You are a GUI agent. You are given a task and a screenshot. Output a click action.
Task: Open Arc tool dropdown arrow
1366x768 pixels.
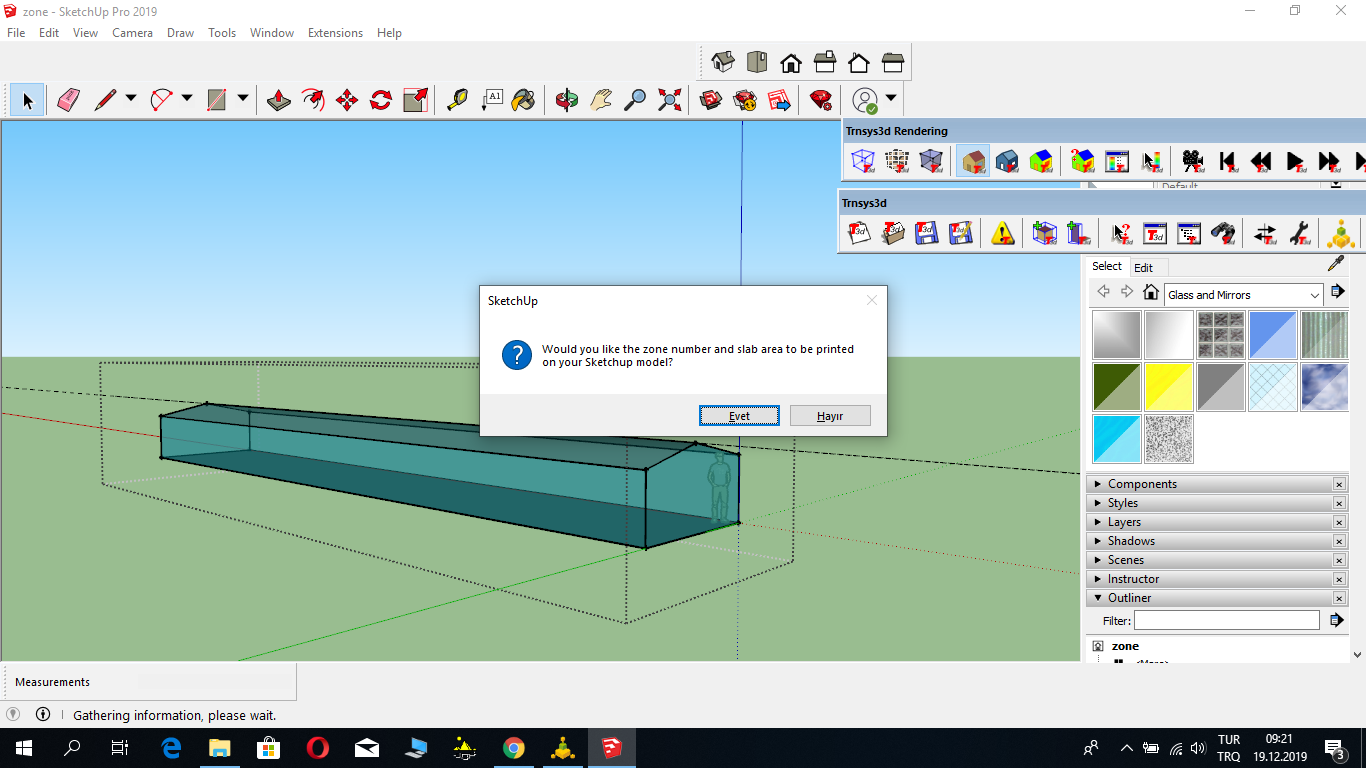(x=187, y=99)
